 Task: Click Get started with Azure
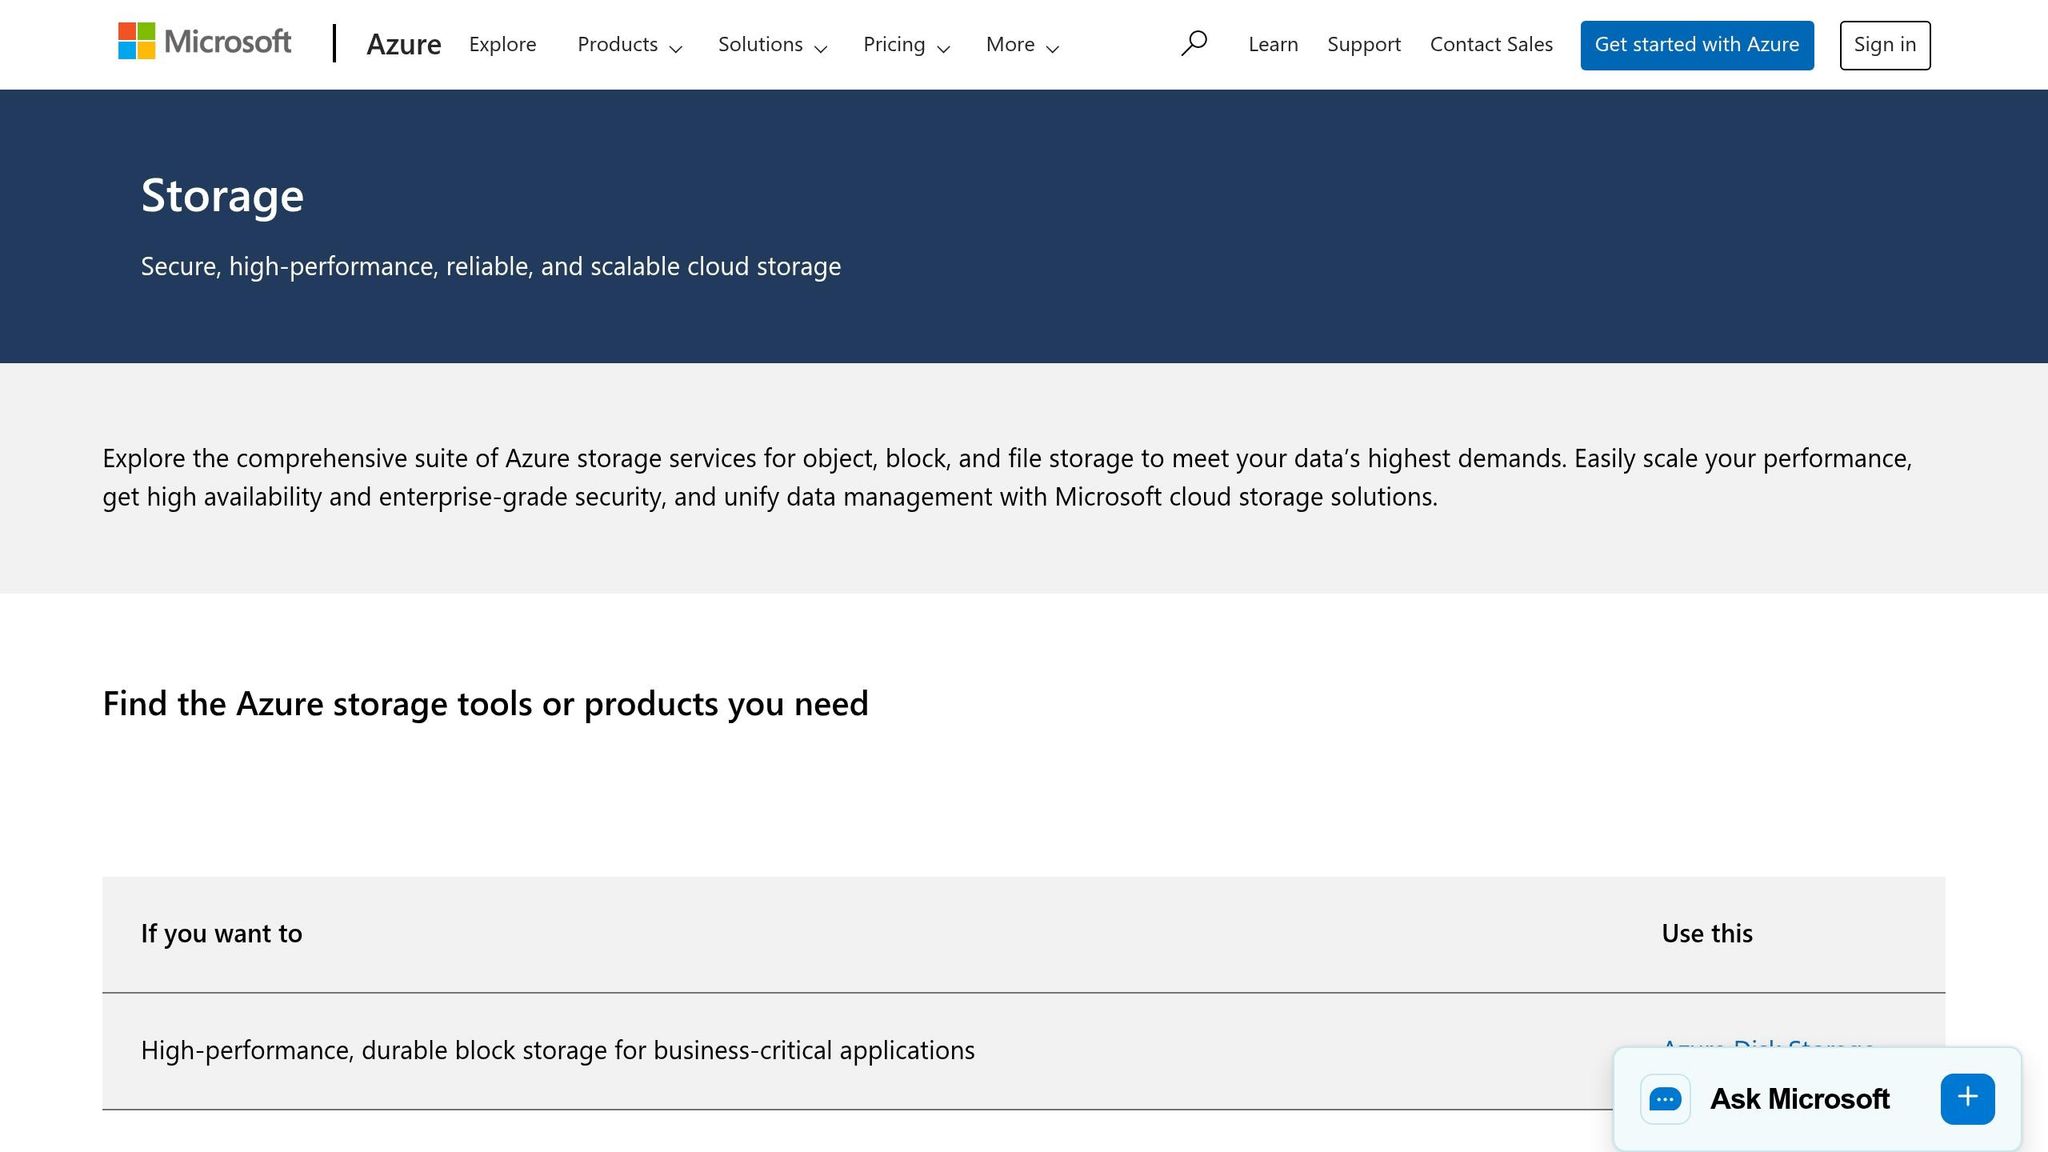click(x=1697, y=44)
